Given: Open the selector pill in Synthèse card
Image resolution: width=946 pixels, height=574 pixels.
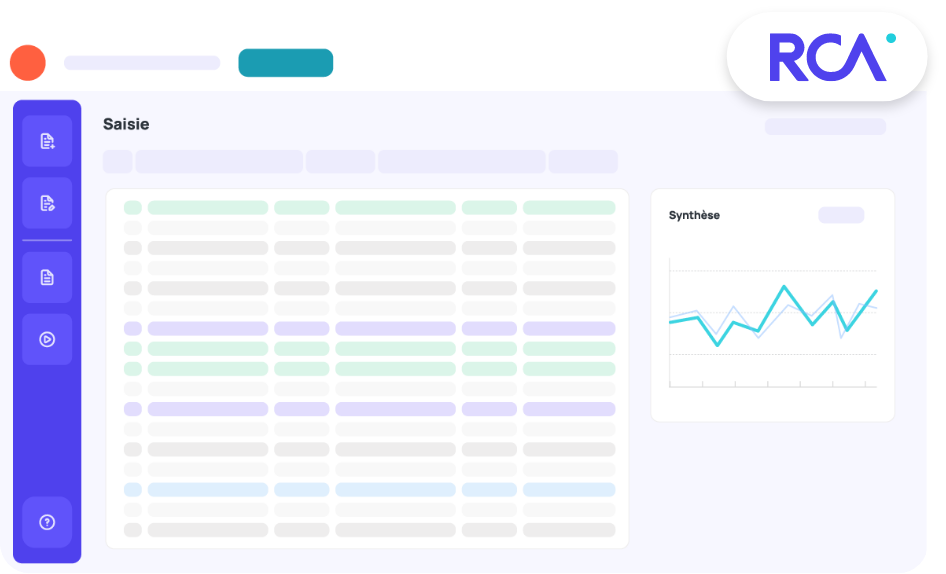Looking at the screenshot, I should pos(840,215).
